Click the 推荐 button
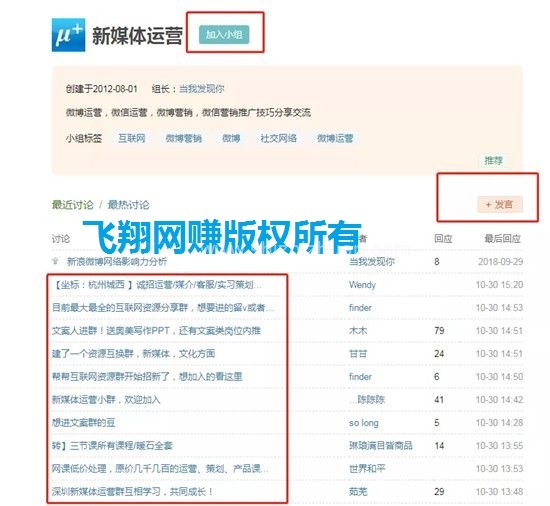The width and height of the screenshot is (550, 506). 494,161
